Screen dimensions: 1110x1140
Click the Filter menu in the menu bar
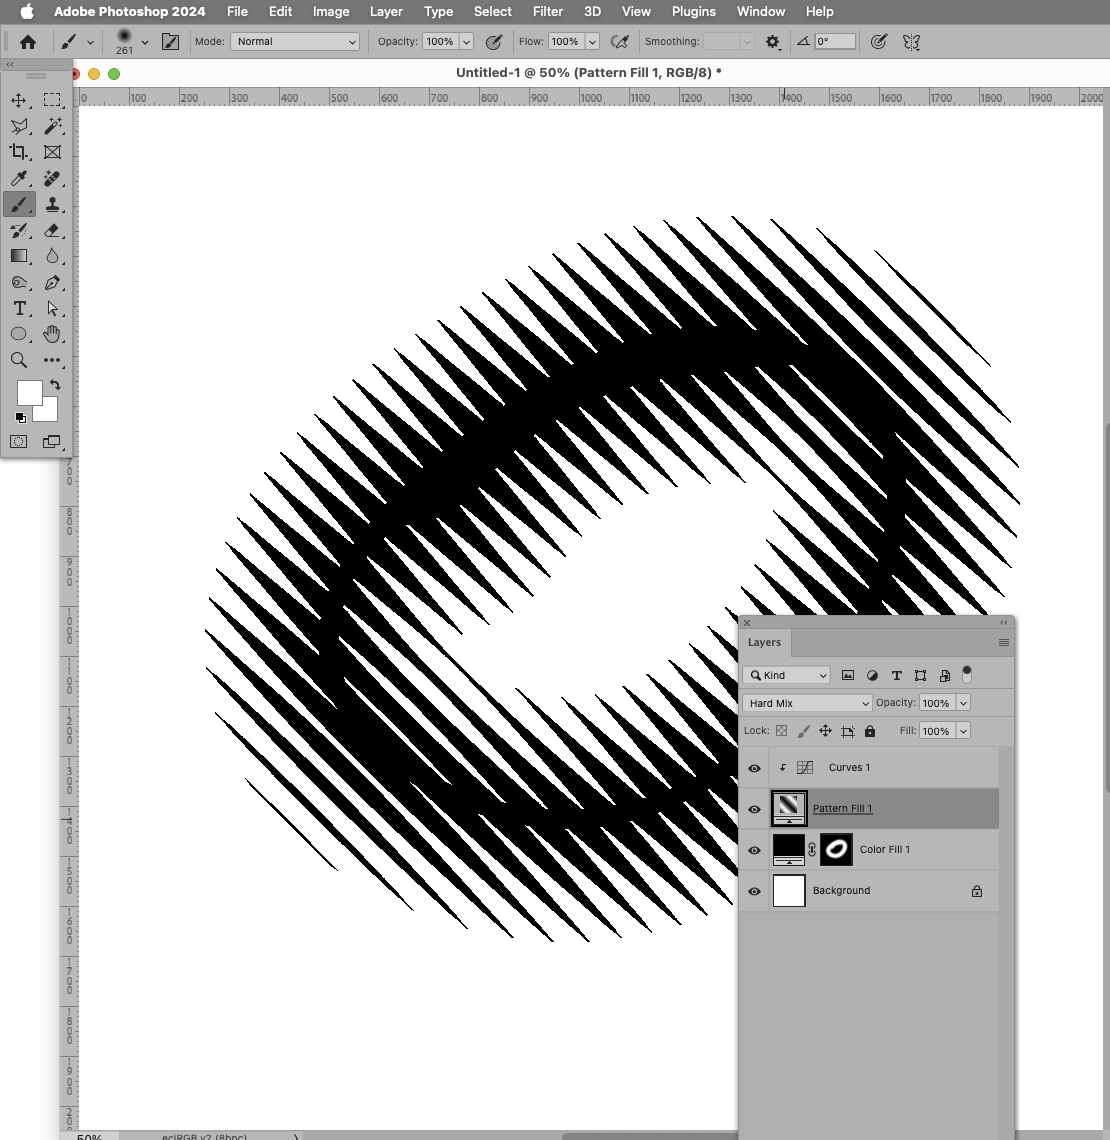coord(547,11)
